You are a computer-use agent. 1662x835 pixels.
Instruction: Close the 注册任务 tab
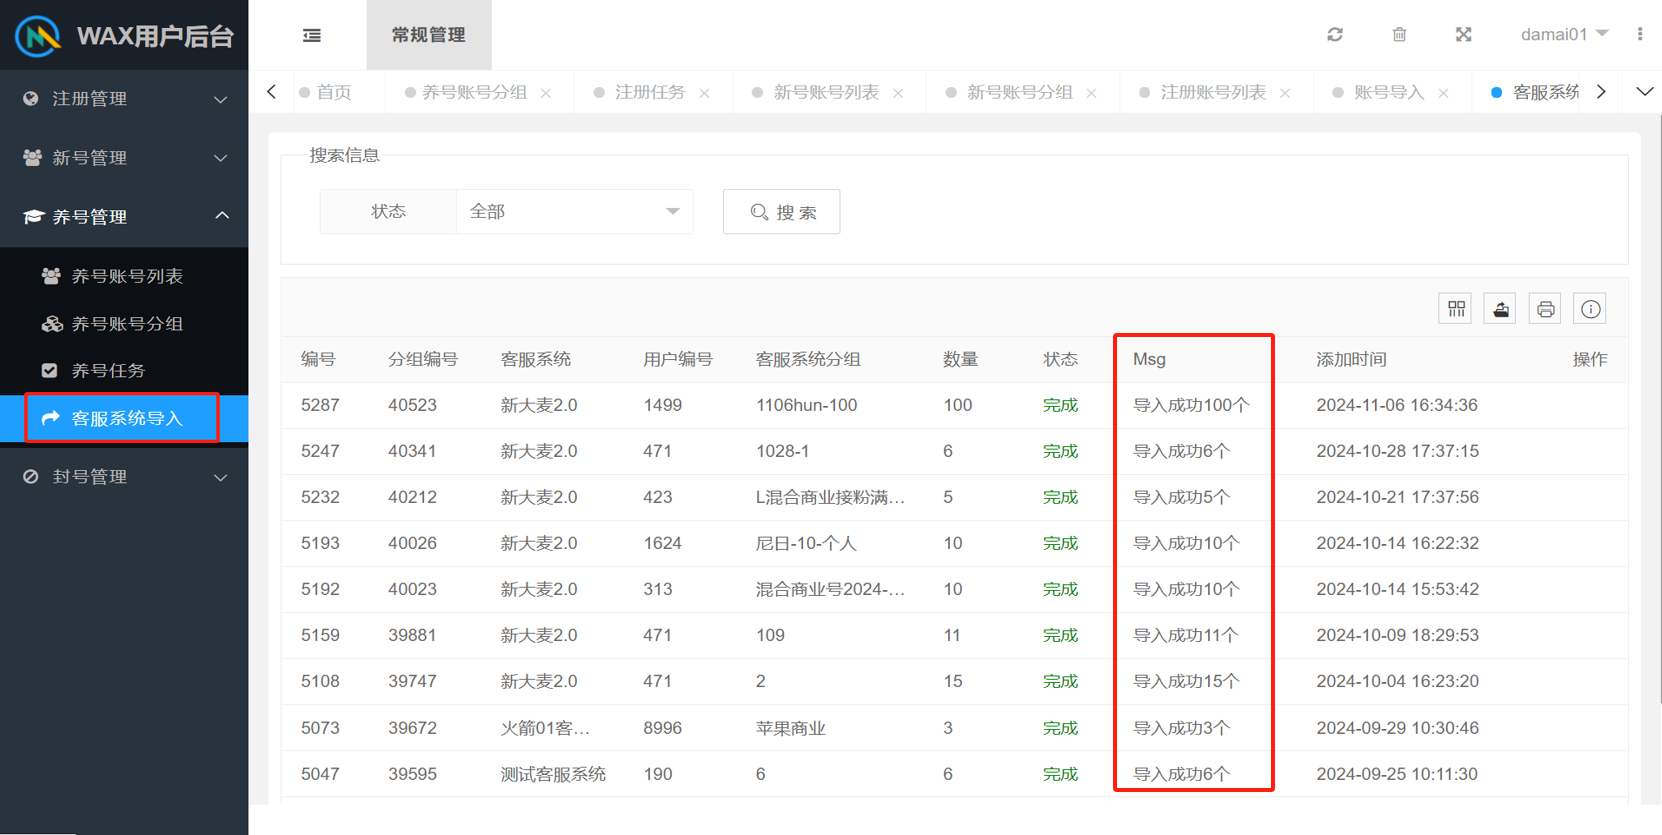pyautogui.click(x=704, y=93)
